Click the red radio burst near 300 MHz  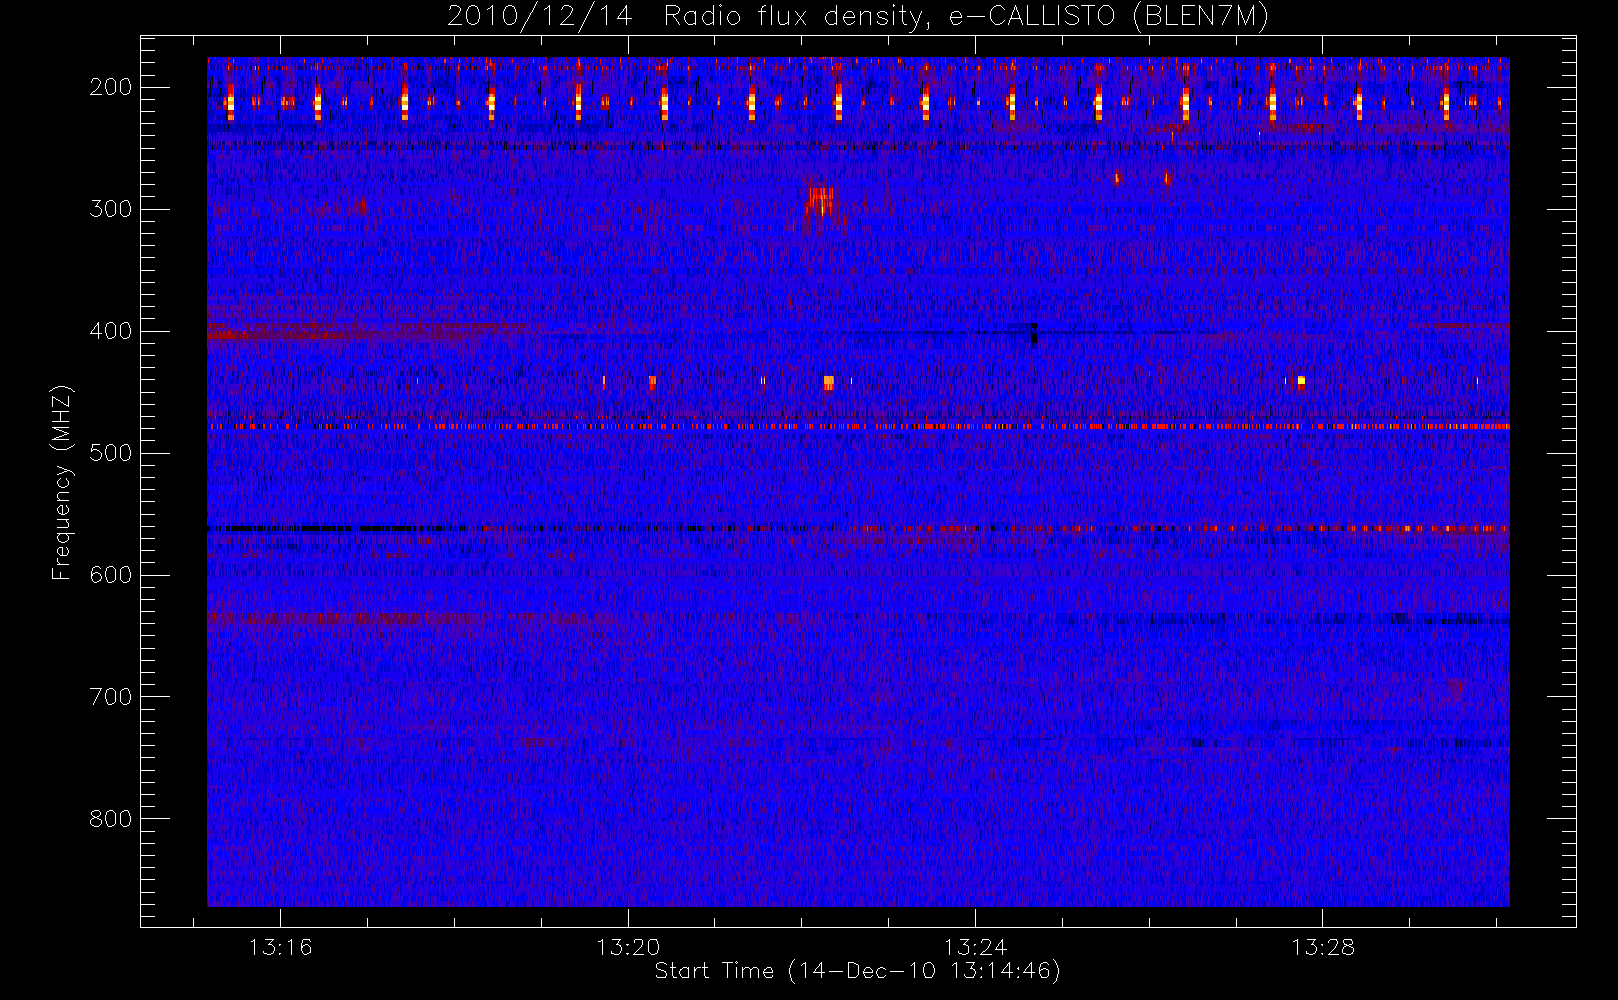[x=821, y=203]
